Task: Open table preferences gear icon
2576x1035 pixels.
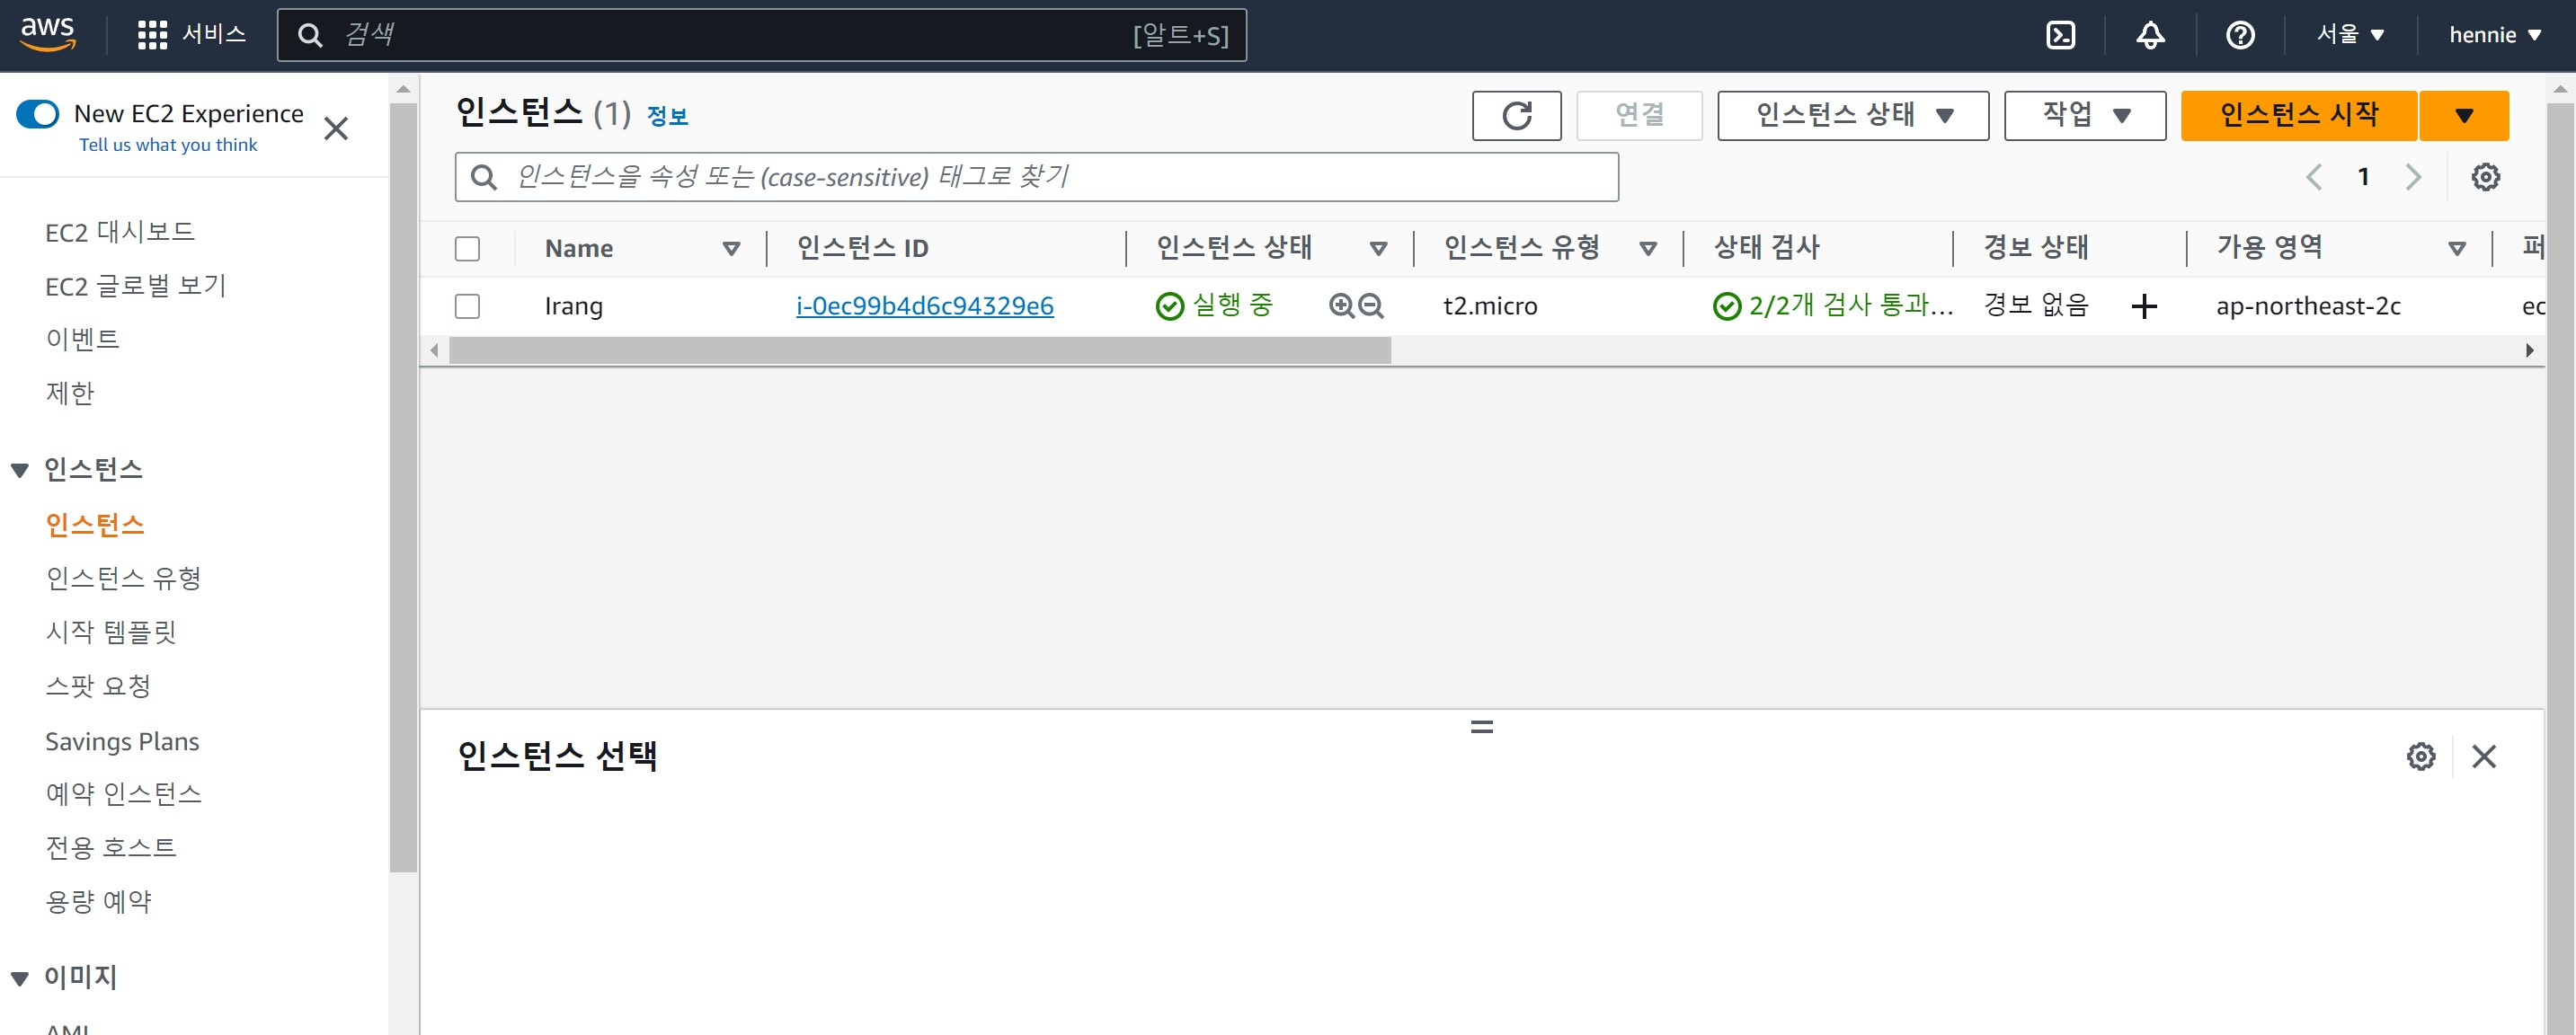Action: pos(2485,177)
